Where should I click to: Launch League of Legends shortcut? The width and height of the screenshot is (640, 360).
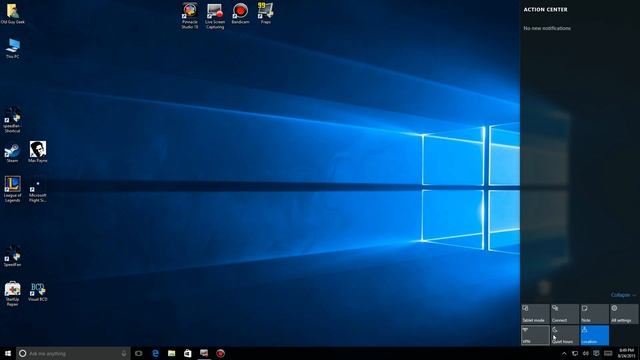pyautogui.click(x=12, y=189)
